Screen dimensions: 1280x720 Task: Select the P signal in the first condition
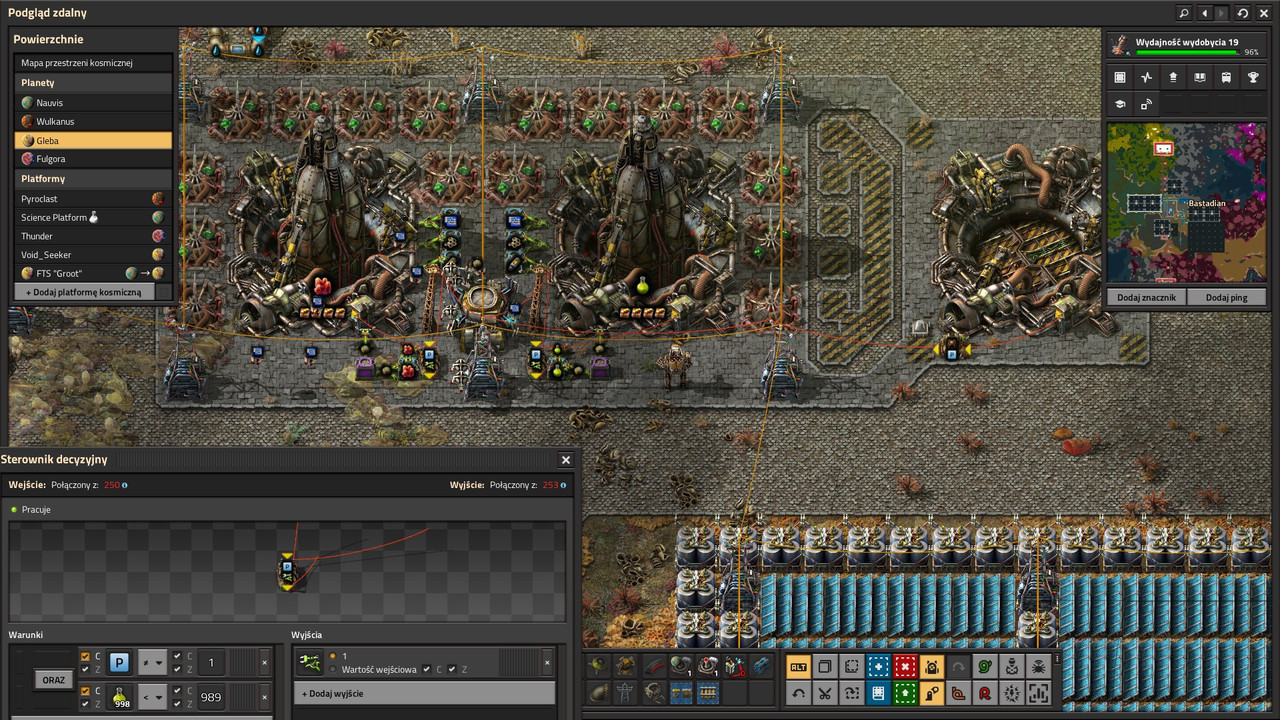coord(119,662)
